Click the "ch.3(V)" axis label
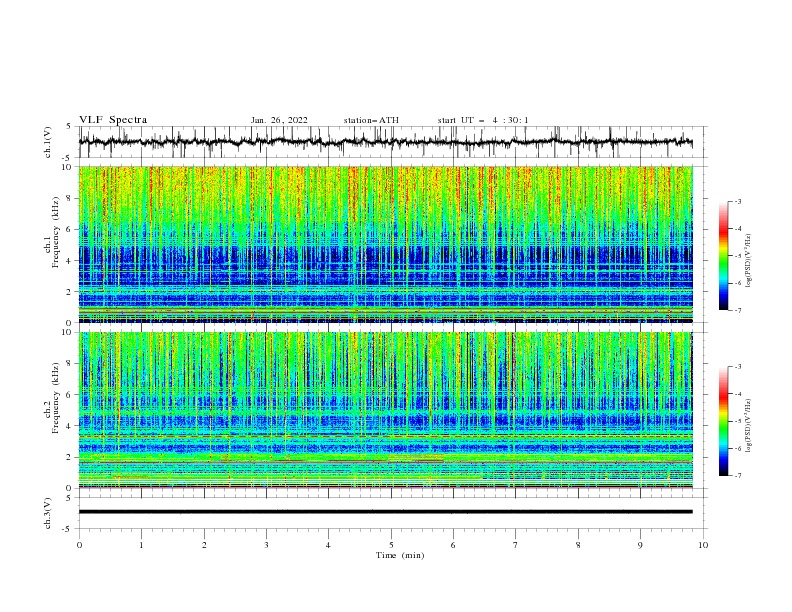Screen dimensions: 792x612 tap(48, 513)
